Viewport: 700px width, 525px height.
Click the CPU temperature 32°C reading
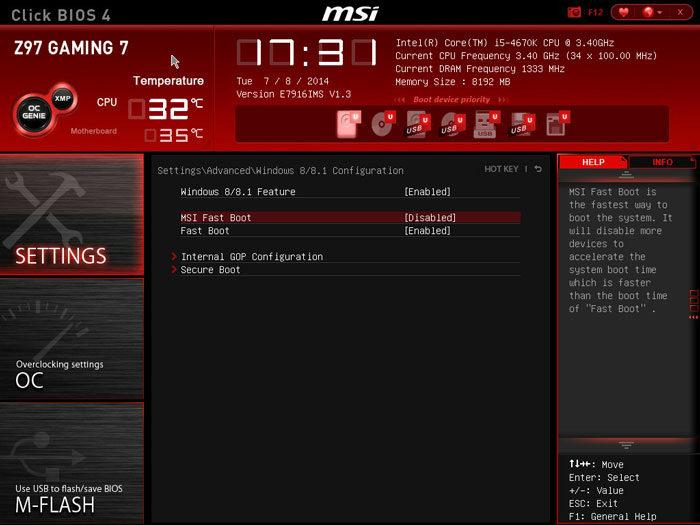(x=166, y=108)
